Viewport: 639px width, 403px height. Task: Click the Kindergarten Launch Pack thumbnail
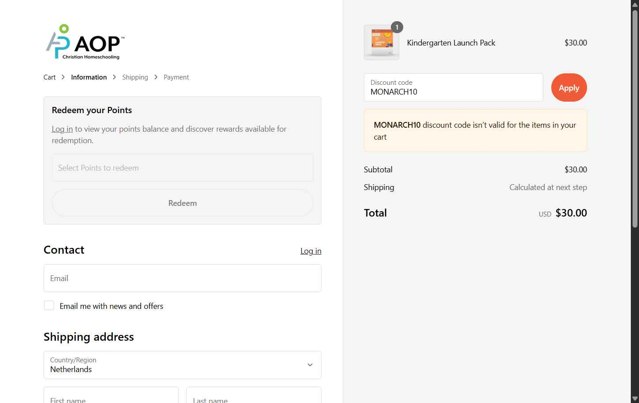pyautogui.click(x=381, y=42)
